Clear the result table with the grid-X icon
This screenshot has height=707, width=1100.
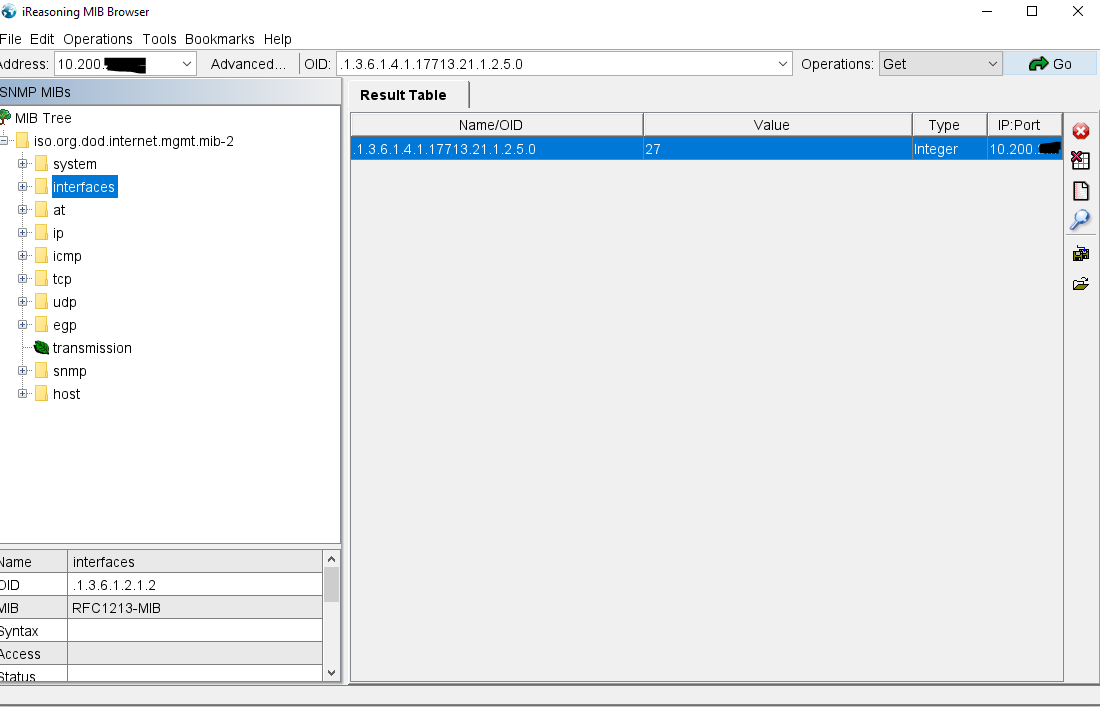pos(1080,160)
